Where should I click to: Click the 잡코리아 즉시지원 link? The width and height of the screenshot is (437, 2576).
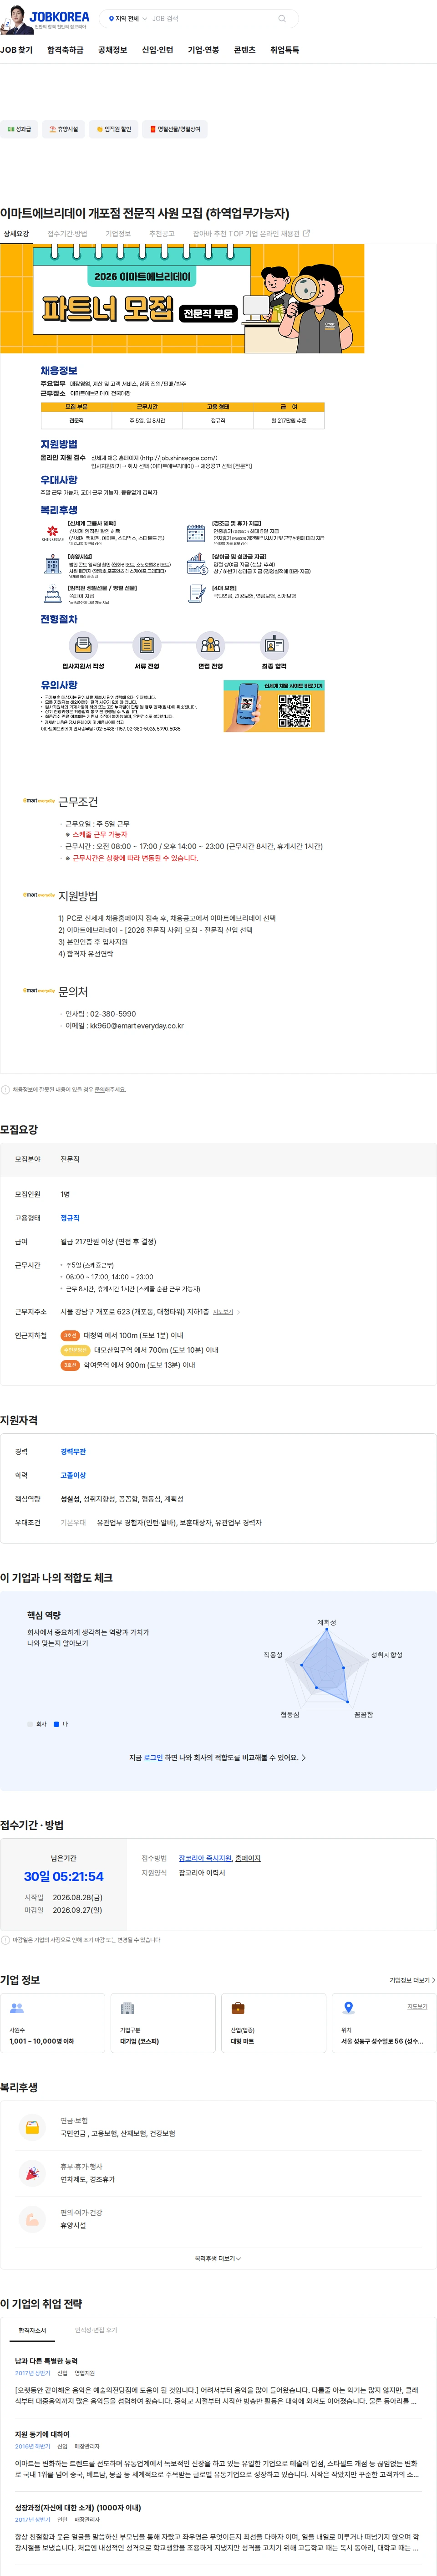[205, 1858]
